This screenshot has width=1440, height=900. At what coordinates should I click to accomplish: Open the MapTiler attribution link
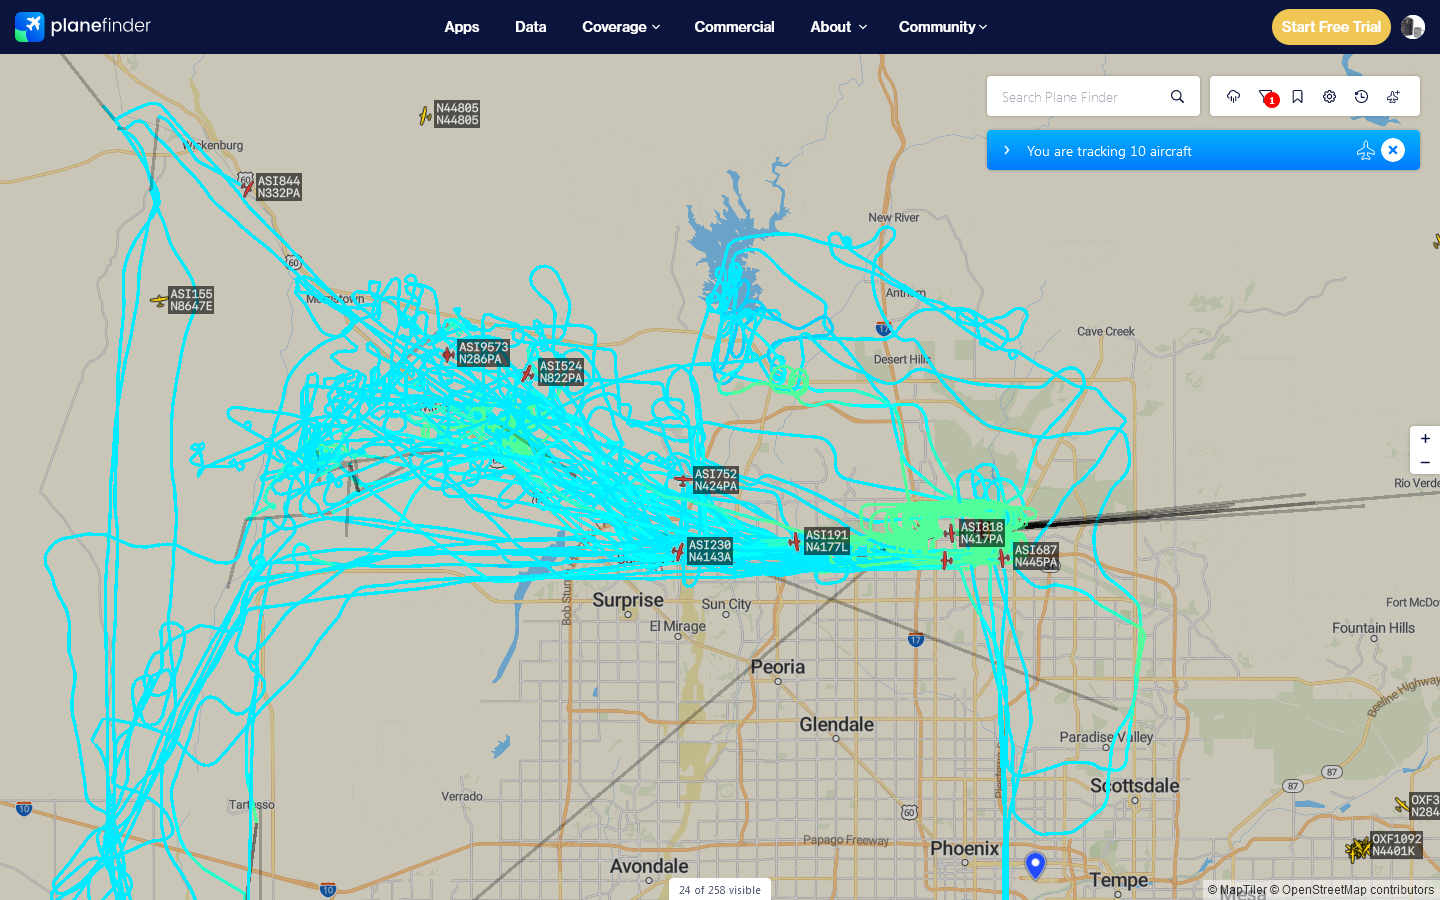(1237, 890)
